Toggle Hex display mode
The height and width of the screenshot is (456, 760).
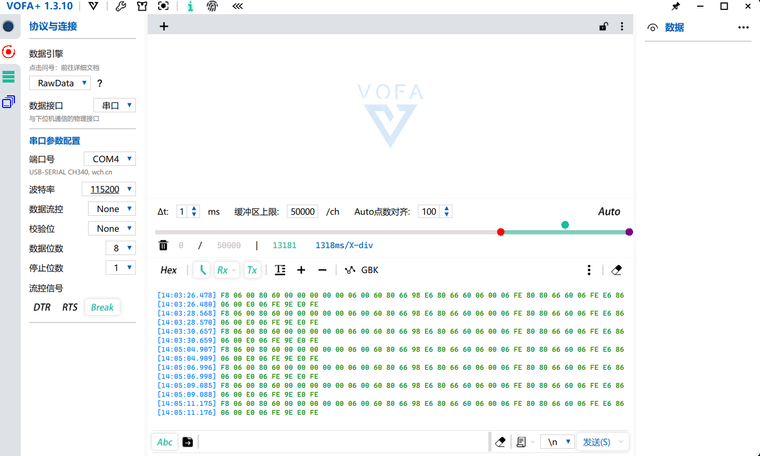pyautogui.click(x=169, y=270)
